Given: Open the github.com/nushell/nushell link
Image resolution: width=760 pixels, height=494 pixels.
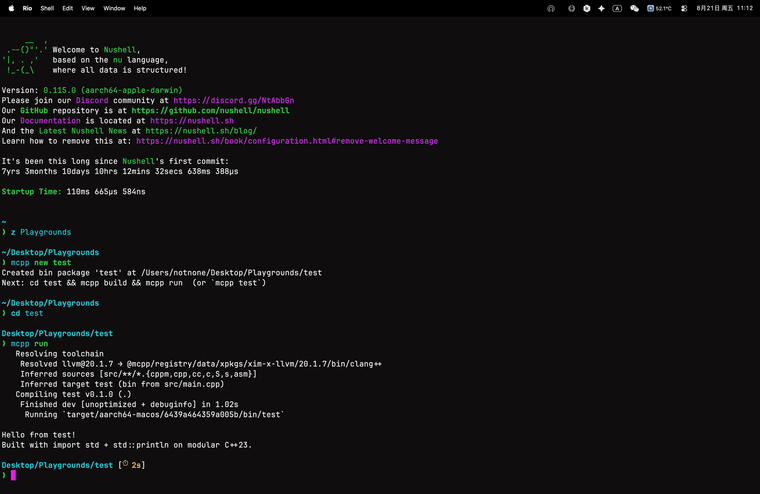Looking at the screenshot, I should click(210, 111).
